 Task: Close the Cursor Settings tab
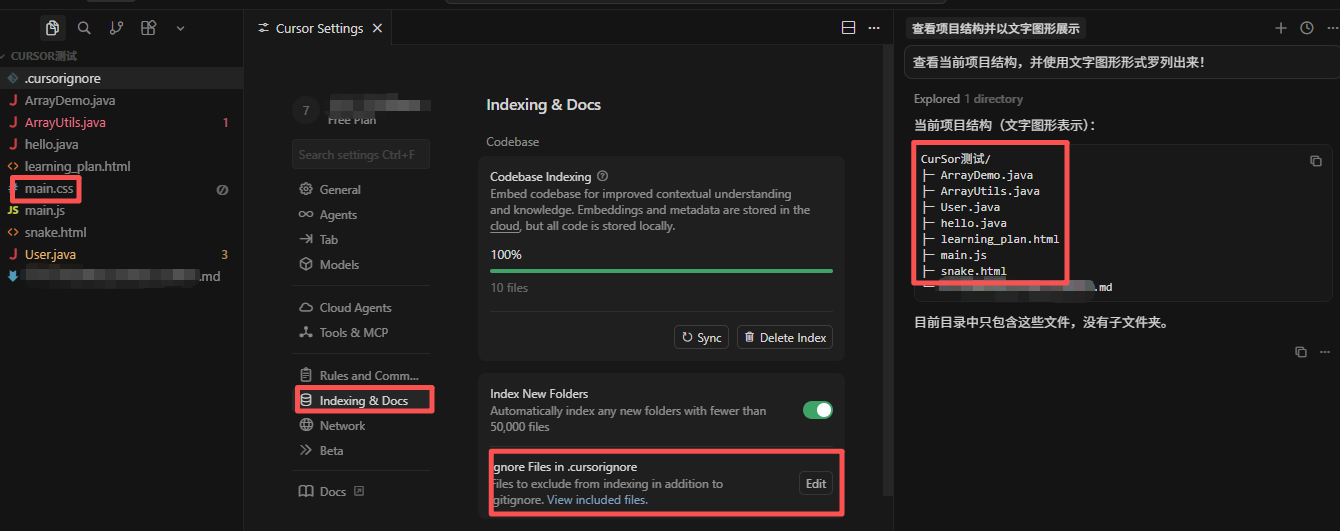click(x=377, y=28)
